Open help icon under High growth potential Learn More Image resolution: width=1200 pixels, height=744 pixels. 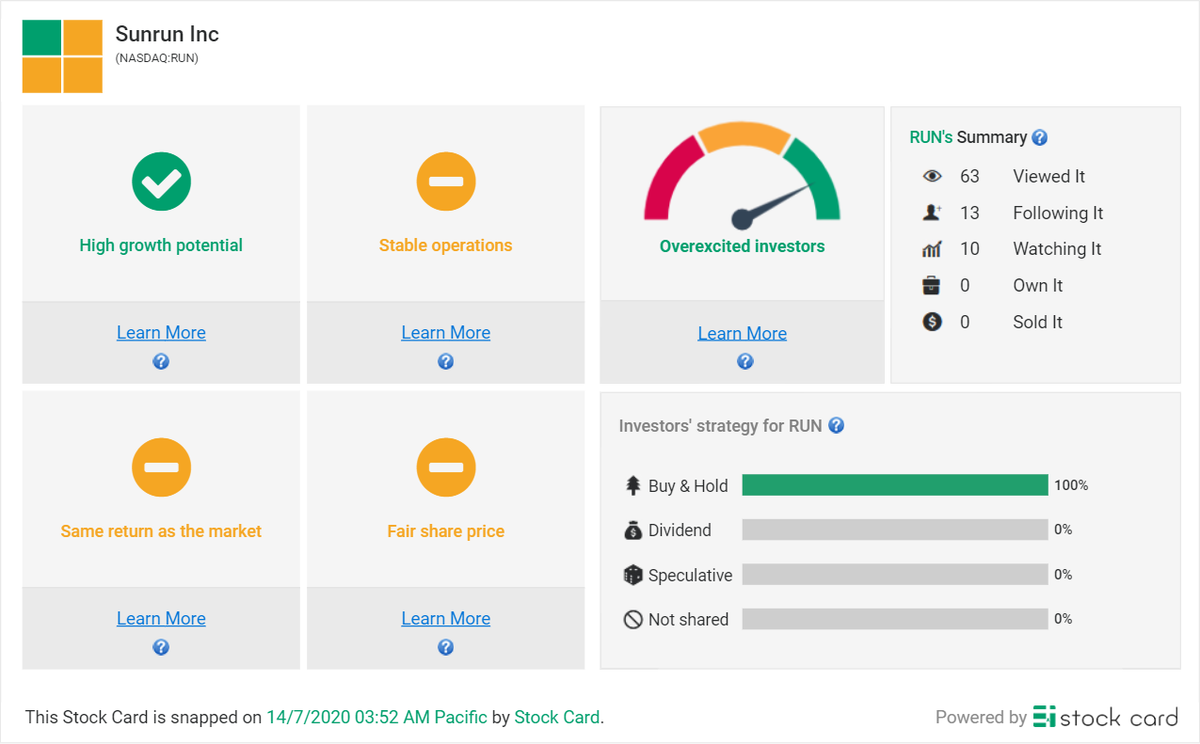point(161,362)
